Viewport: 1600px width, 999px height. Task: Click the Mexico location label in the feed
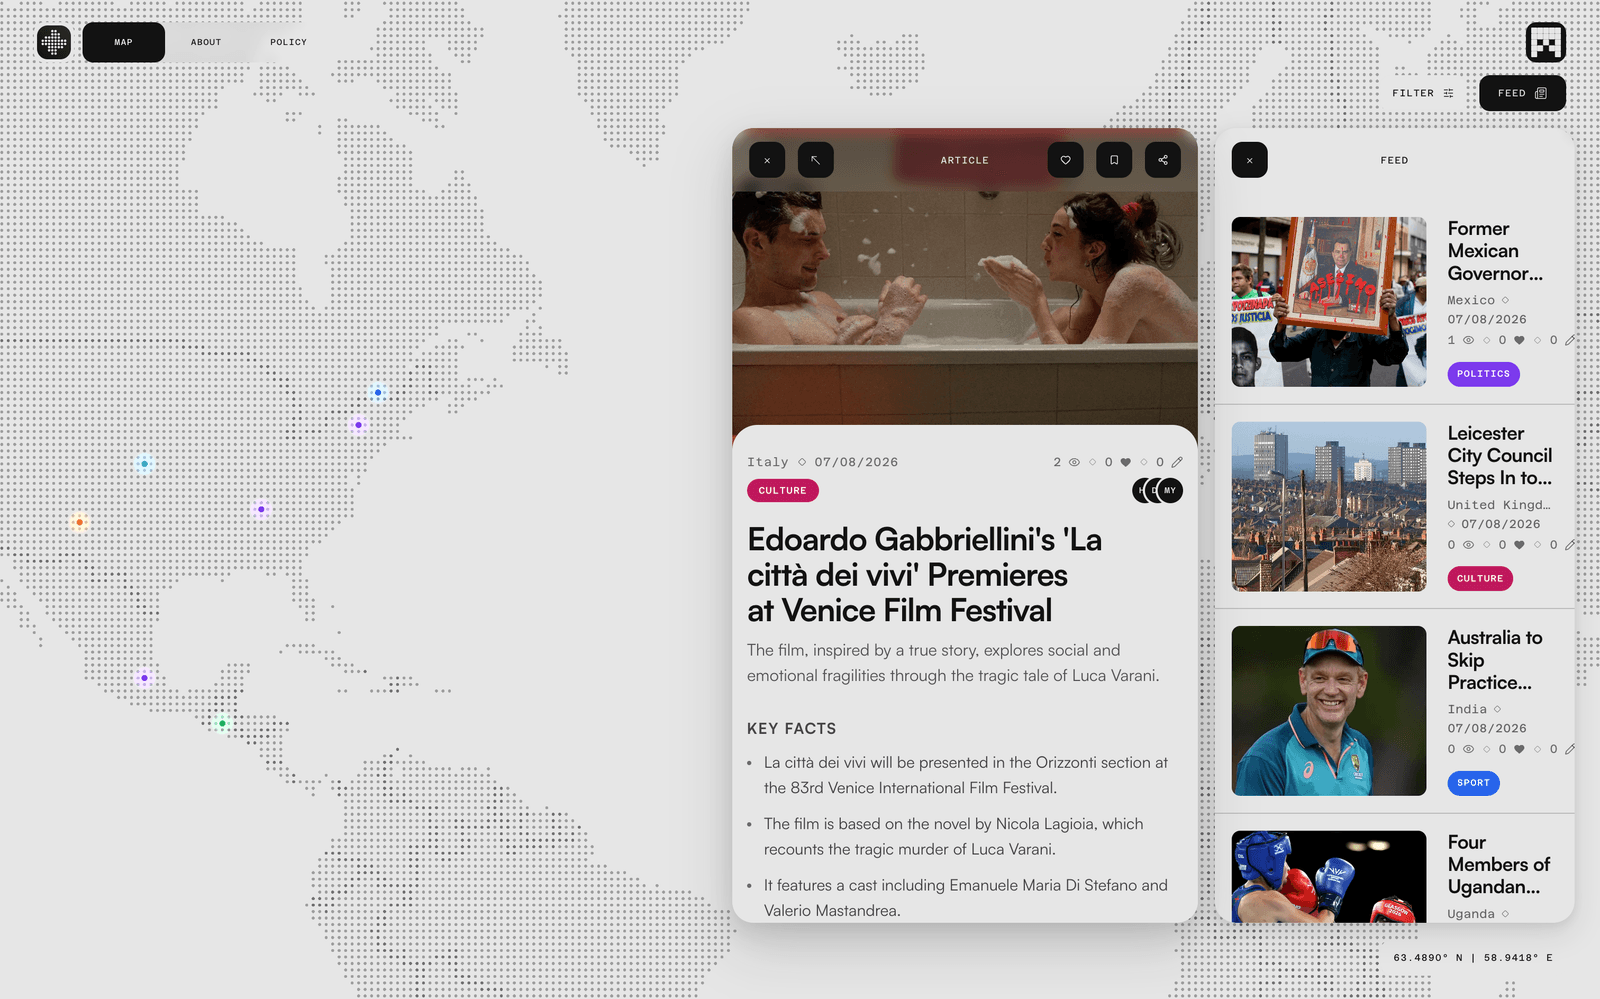click(x=1471, y=300)
